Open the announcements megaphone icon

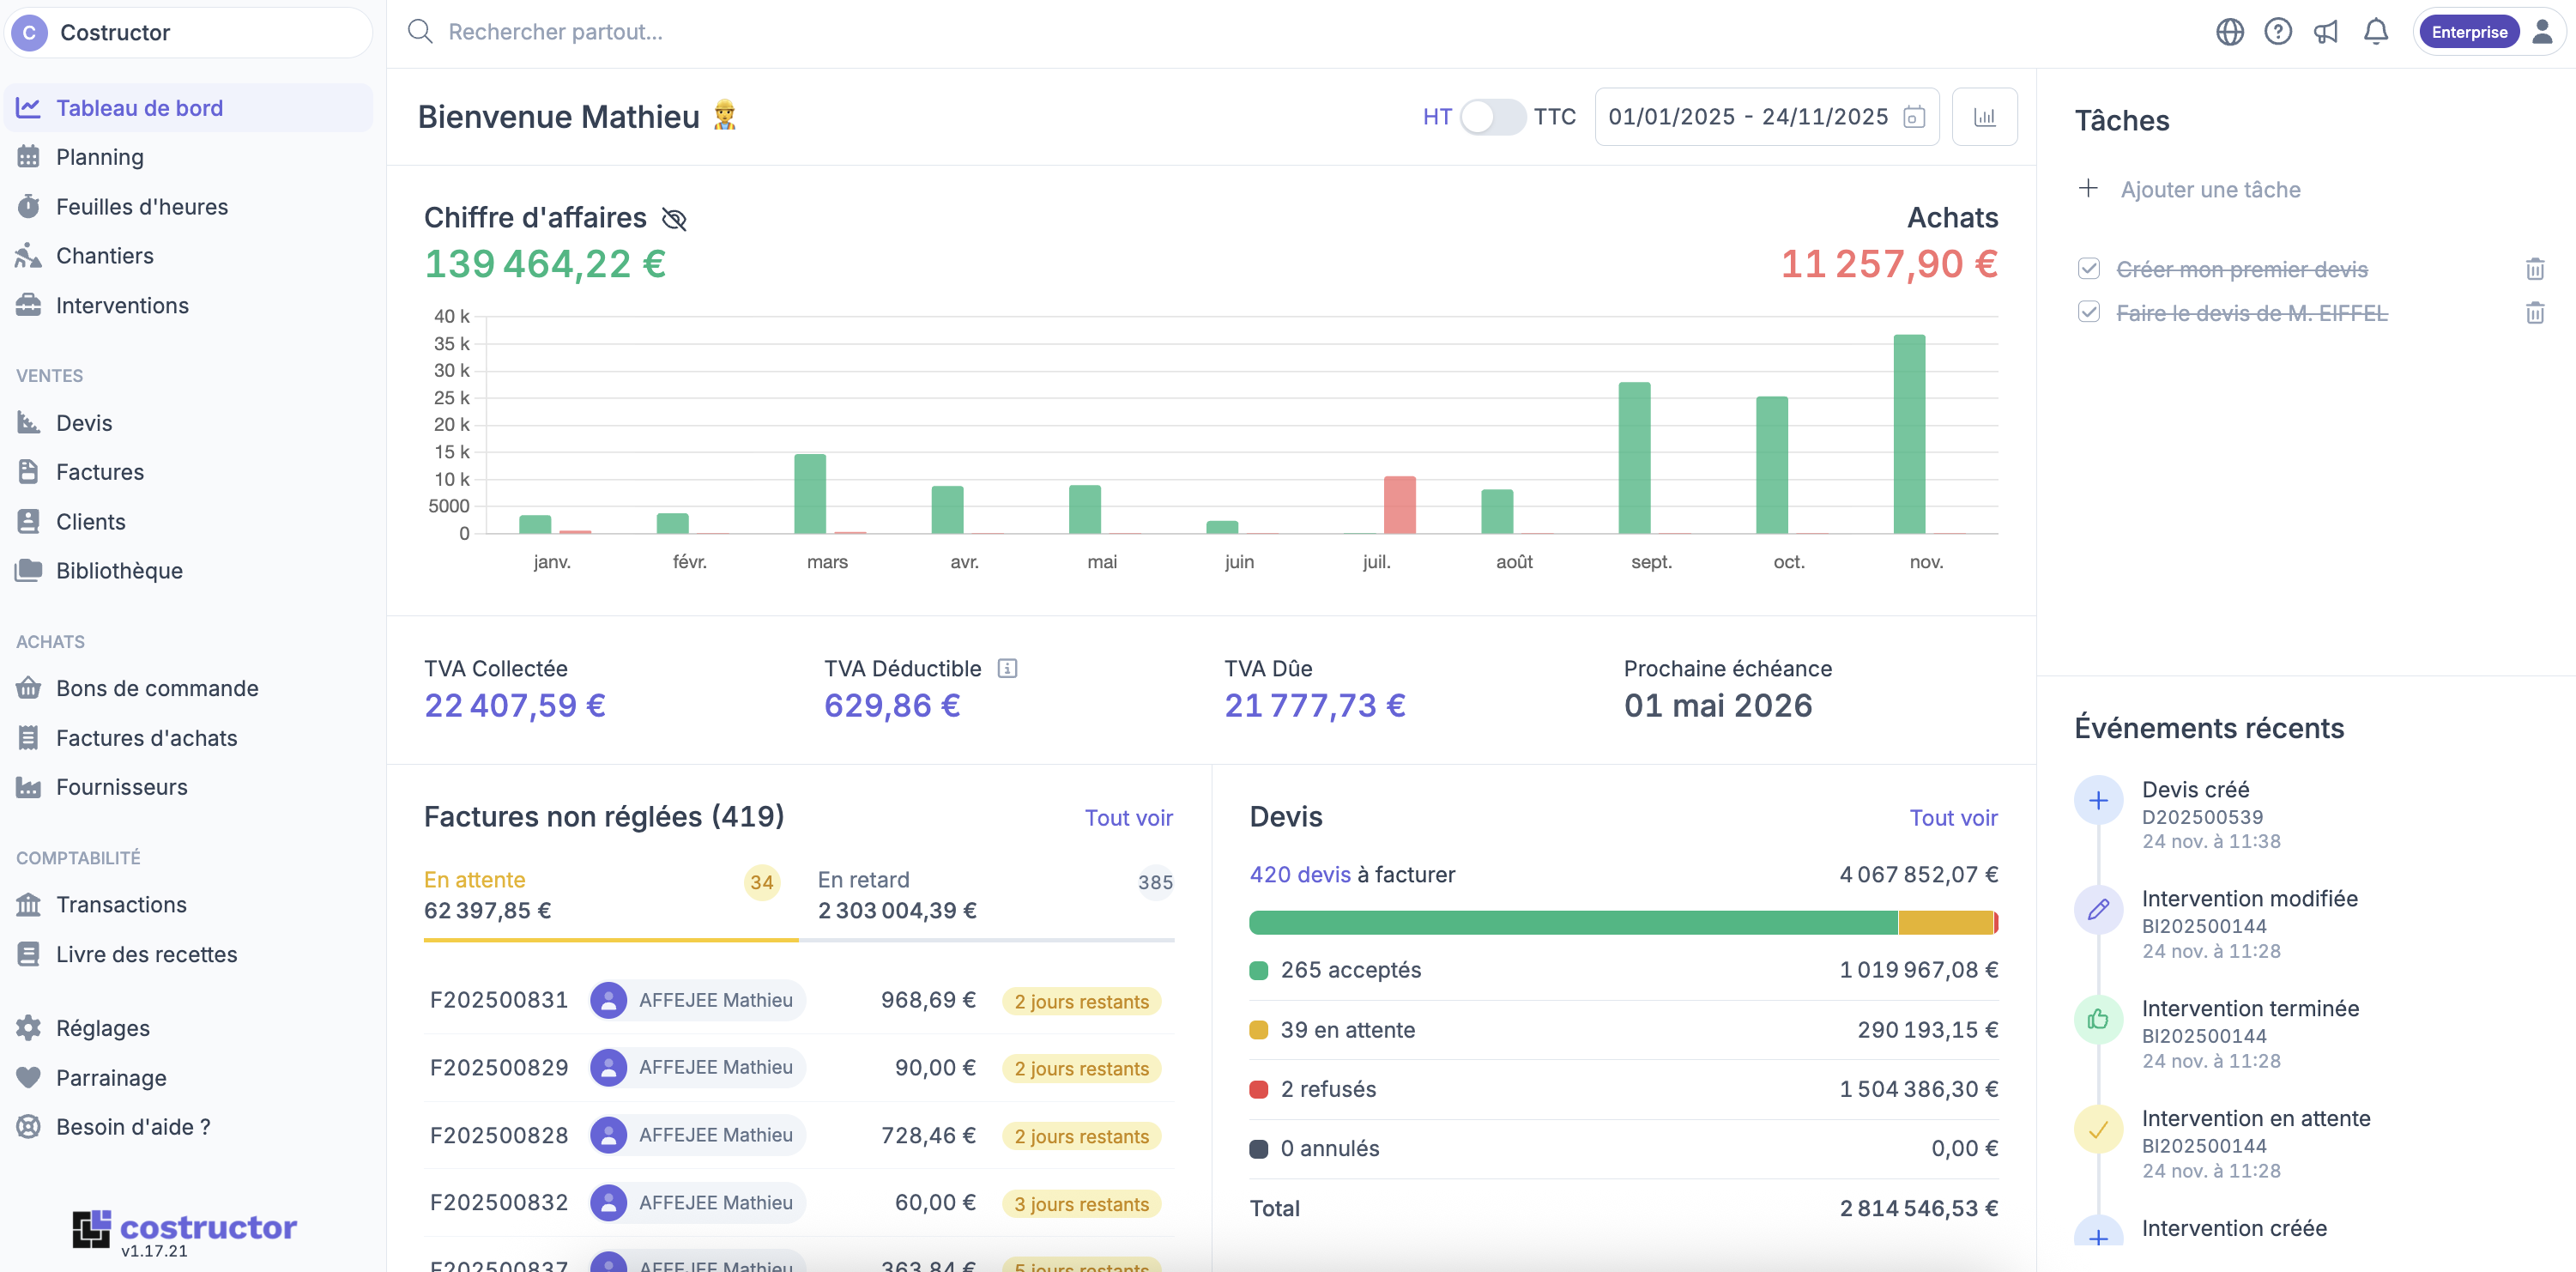coord(2326,32)
